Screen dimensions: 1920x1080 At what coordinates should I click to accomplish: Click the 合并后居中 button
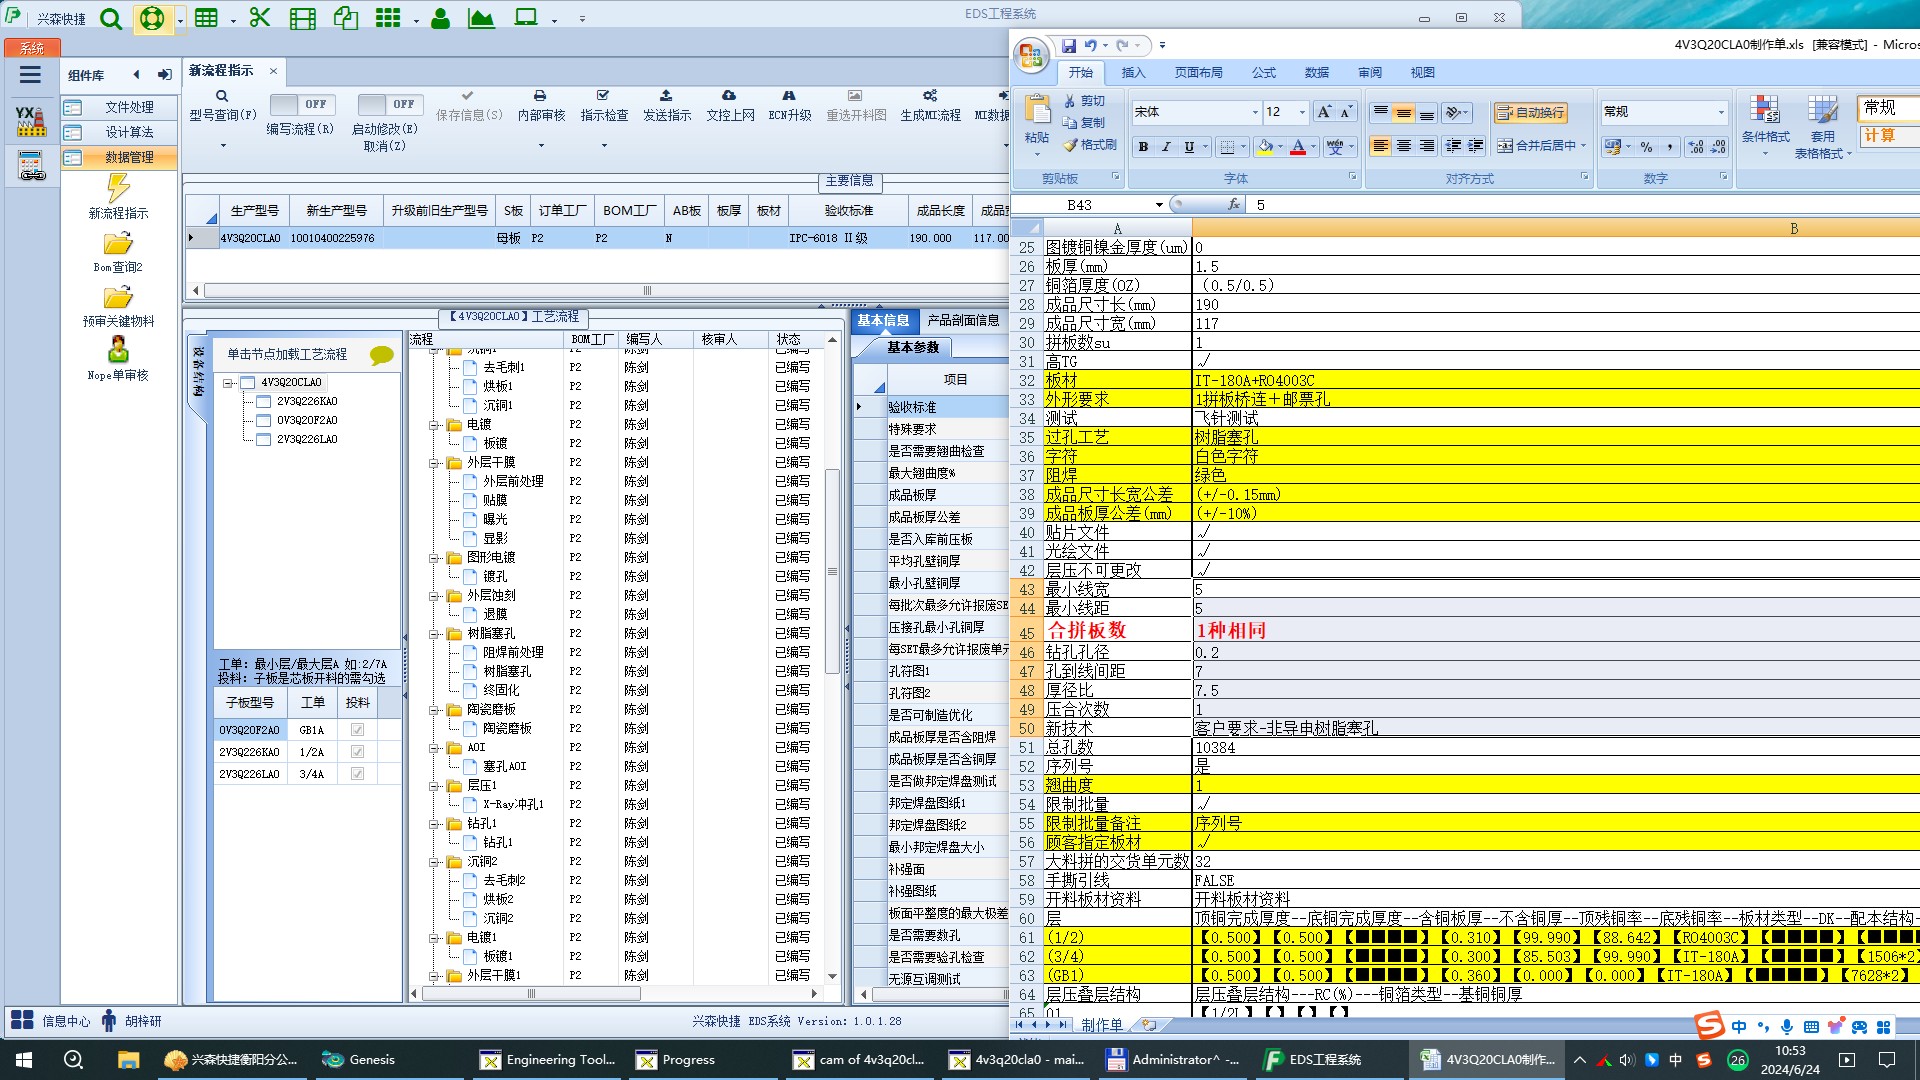(1541, 146)
